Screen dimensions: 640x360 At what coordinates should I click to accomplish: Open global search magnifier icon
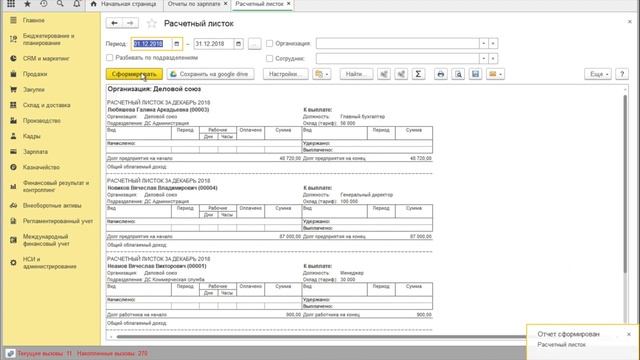click(x=60, y=4)
